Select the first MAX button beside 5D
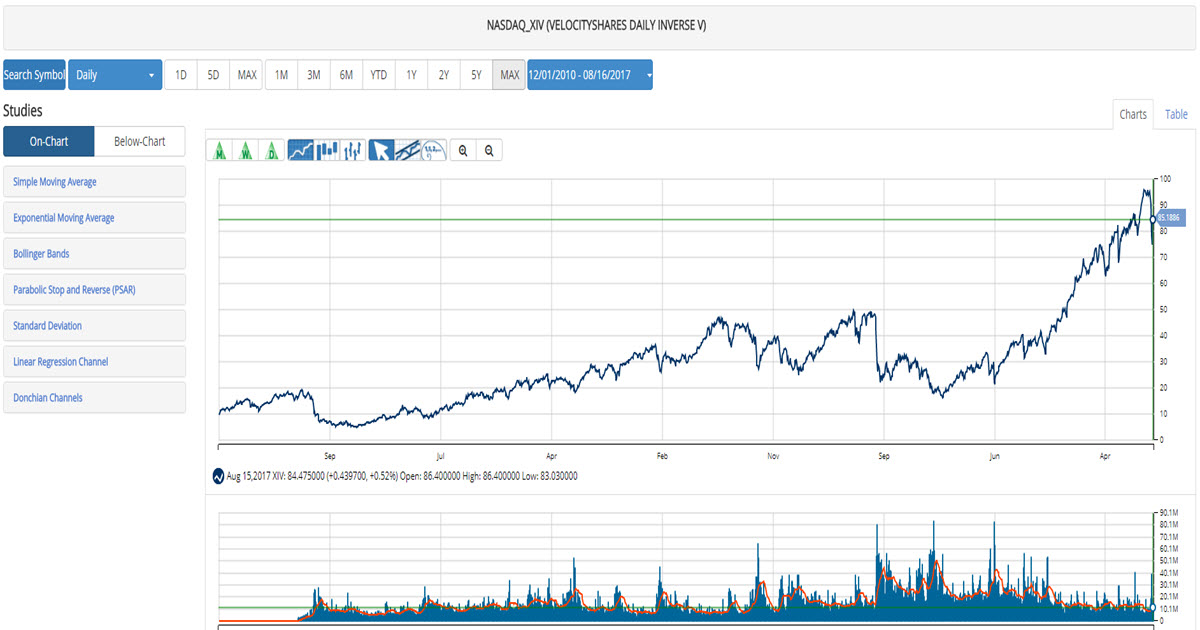This screenshot has width=1200, height=630. point(247,75)
